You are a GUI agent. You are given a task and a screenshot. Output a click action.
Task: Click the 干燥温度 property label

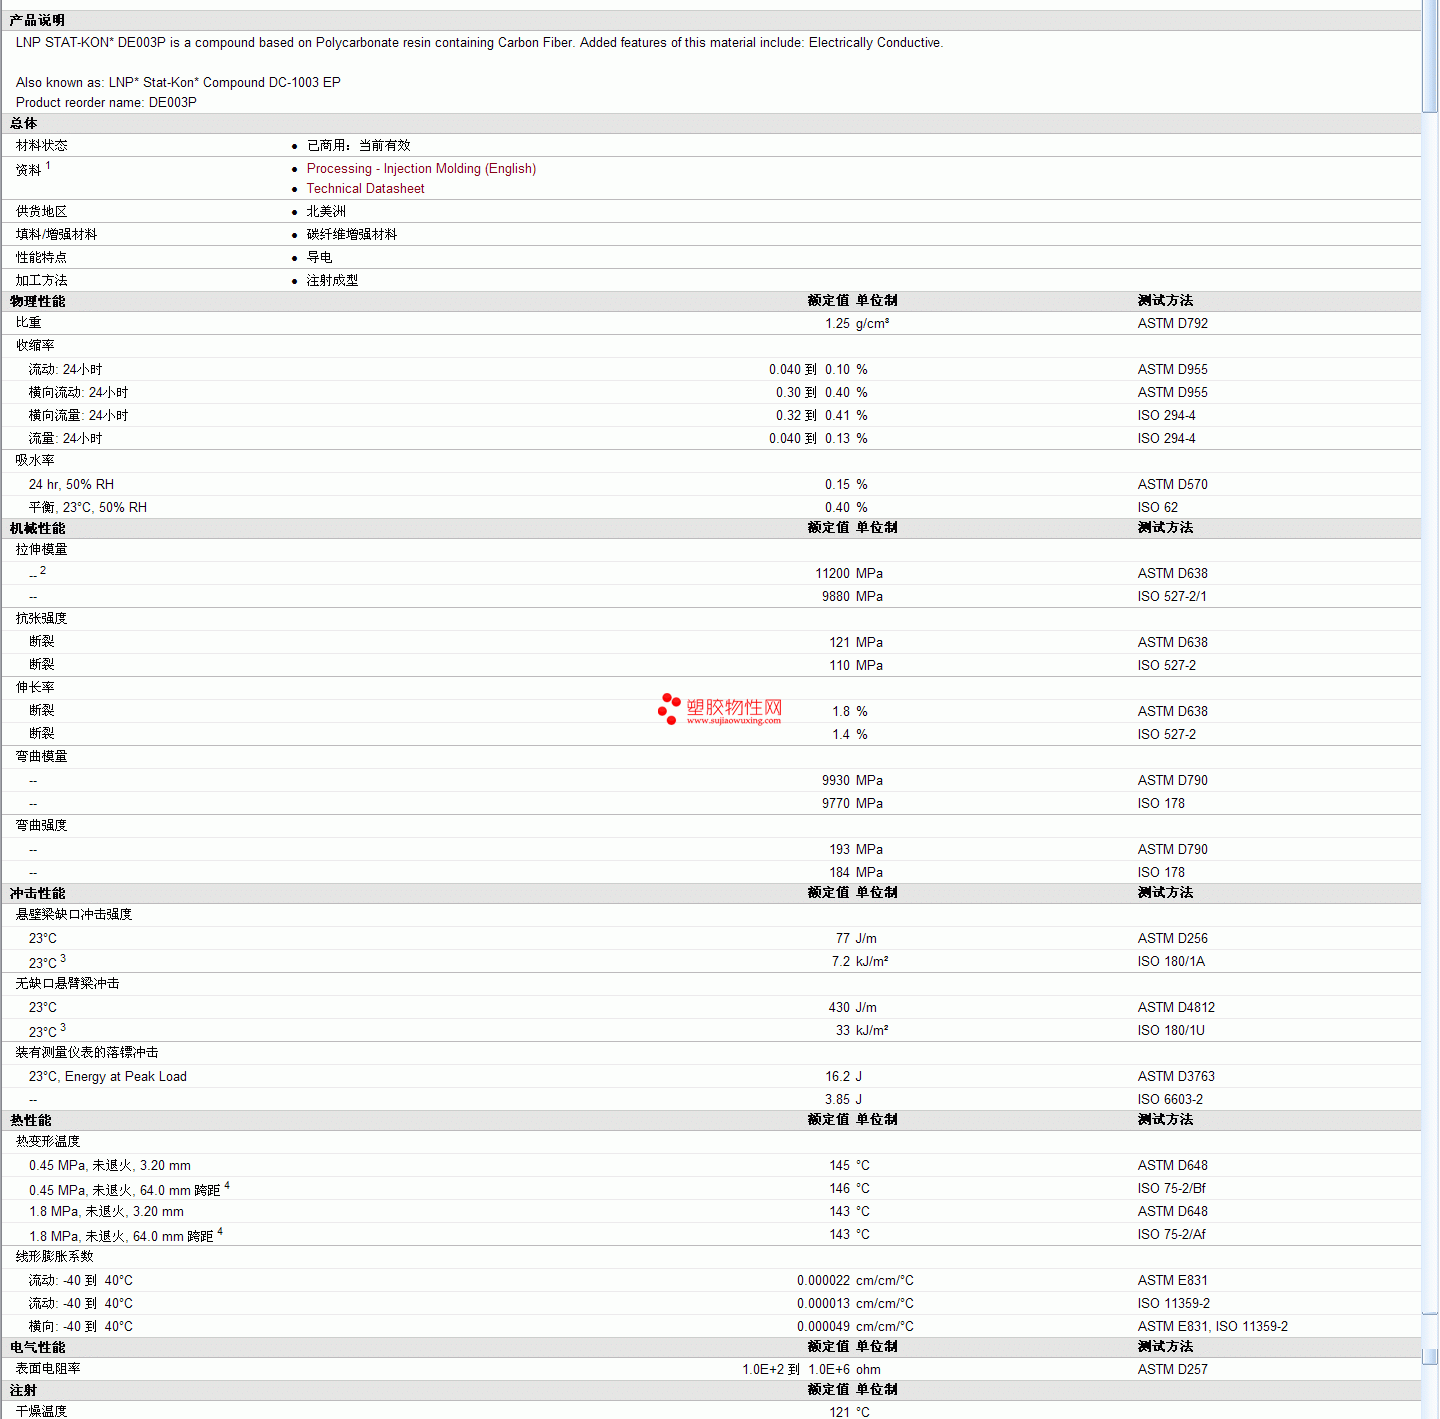pyautogui.click(x=42, y=1411)
